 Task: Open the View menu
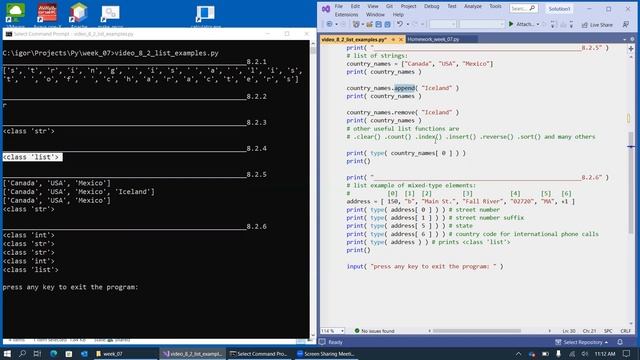[373, 6]
